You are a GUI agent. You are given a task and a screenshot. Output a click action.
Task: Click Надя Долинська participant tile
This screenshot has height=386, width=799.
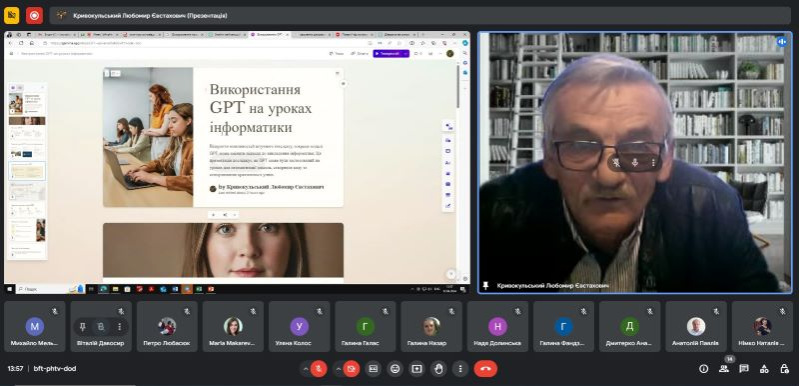pyautogui.click(x=497, y=326)
